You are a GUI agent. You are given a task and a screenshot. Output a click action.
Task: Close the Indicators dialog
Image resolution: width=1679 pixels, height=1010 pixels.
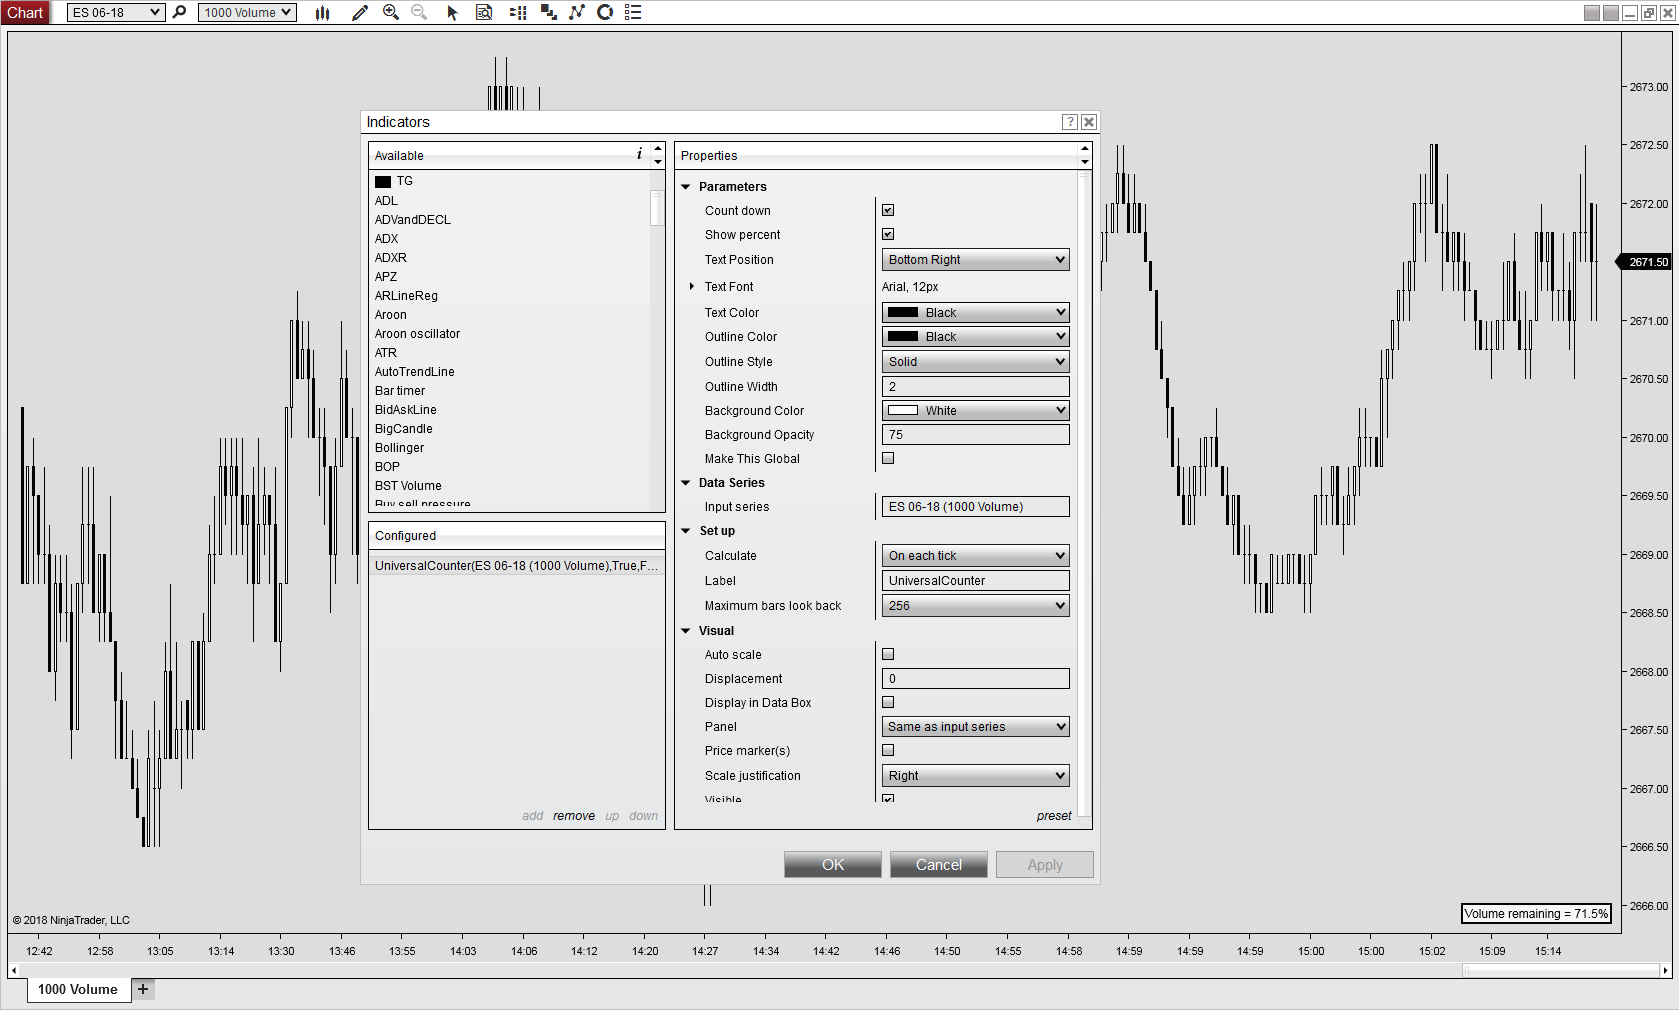point(1089,122)
